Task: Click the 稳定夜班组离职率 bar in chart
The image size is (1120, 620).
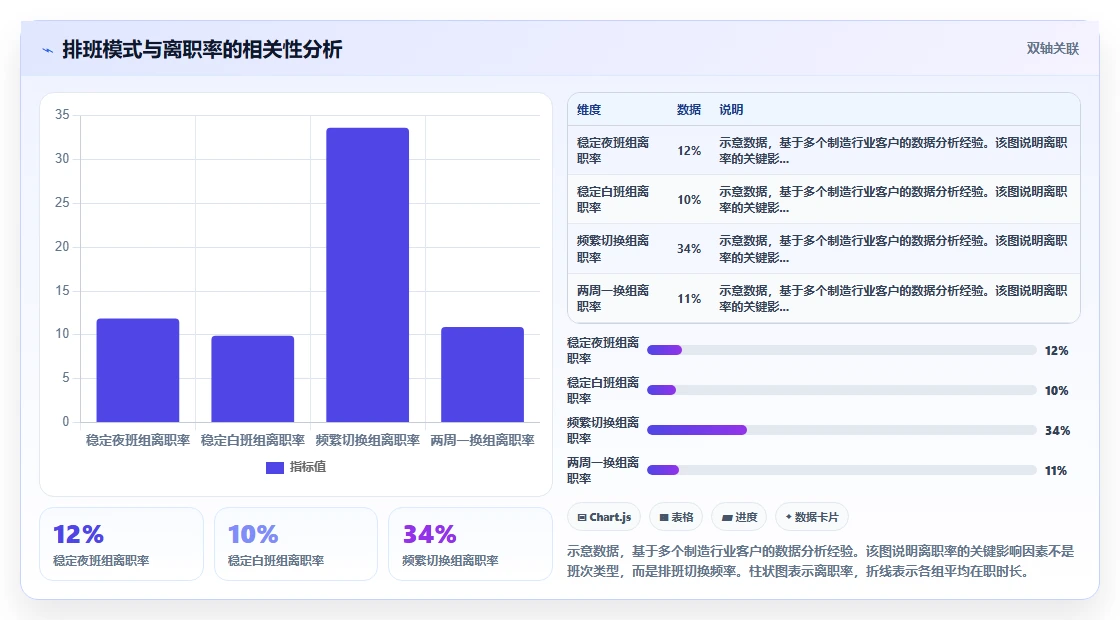Action: pyautogui.click(x=138, y=370)
